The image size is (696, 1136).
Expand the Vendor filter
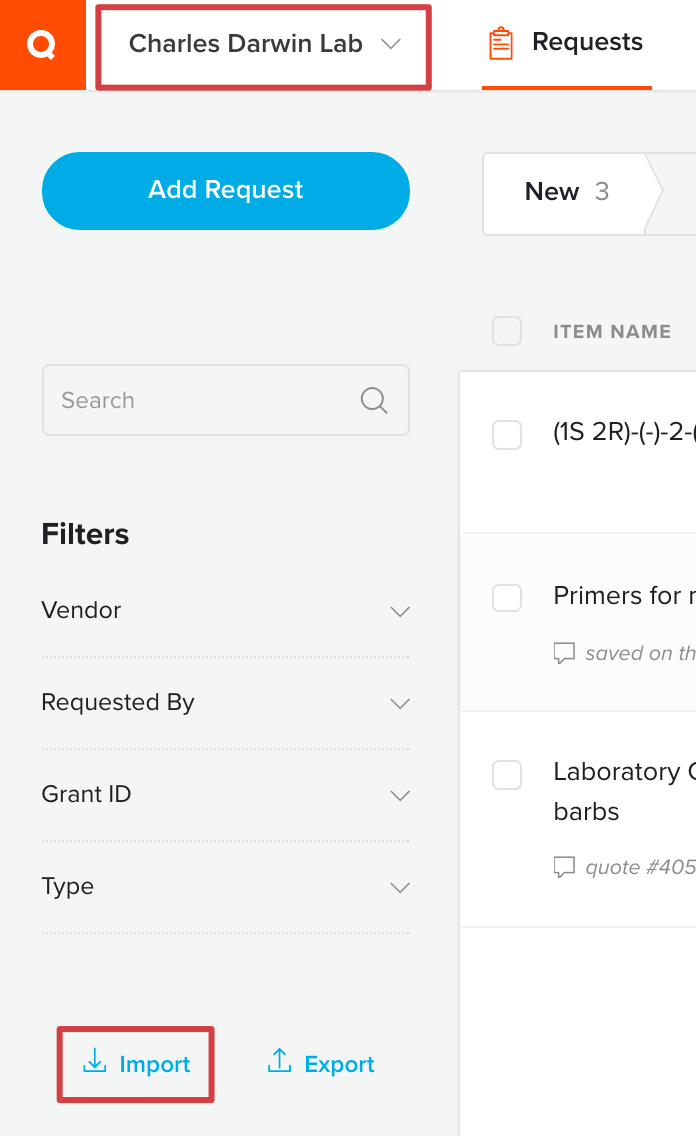tap(226, 611)
